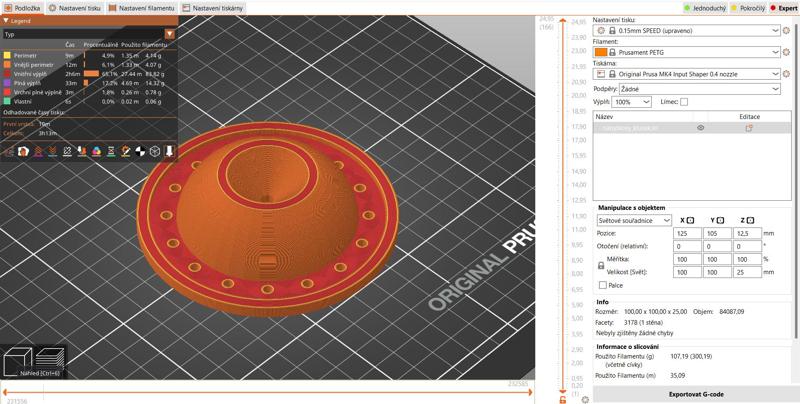Open the Nastavení tisku tab
Screen dimensions: 800x404
[74, 8]
